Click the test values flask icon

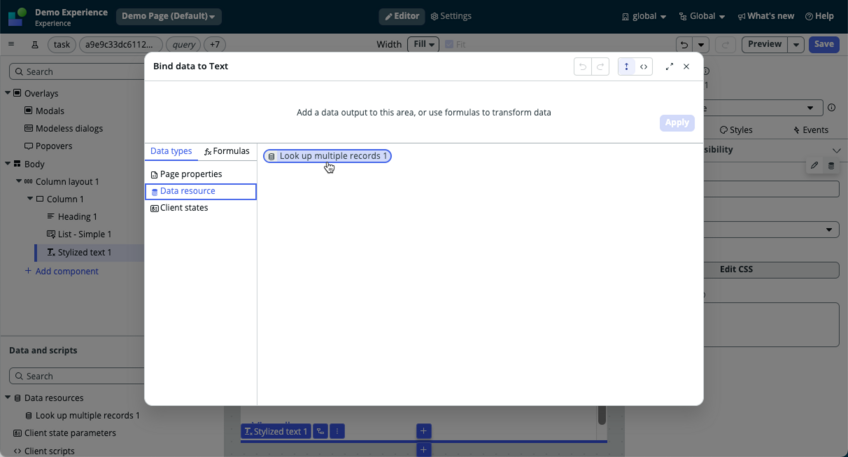coord(35,45)
